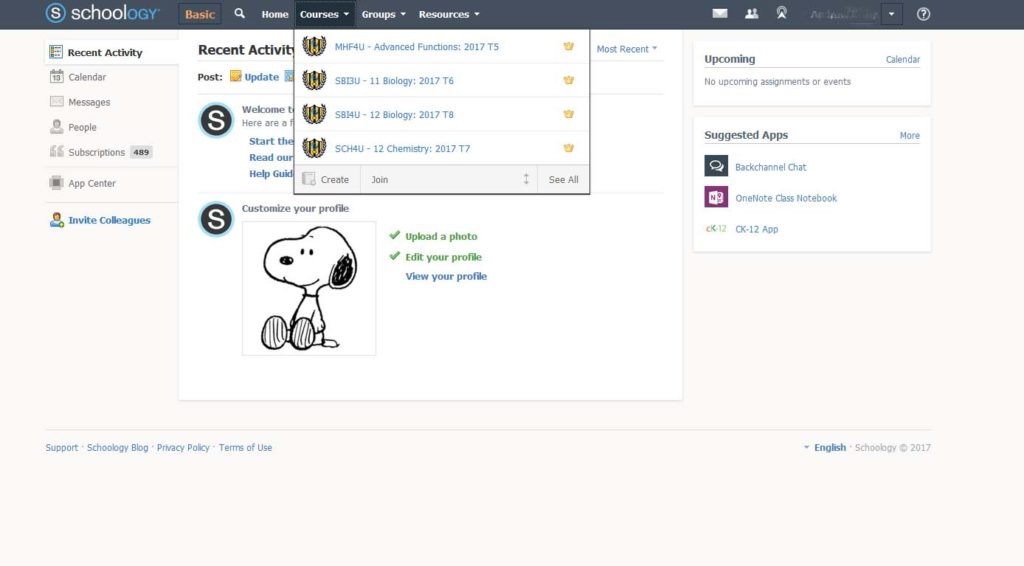This screenshot has width=1024, height=566.
Task: Click the Schoology avatar on Customize profile post
Action: coord(216,219)
